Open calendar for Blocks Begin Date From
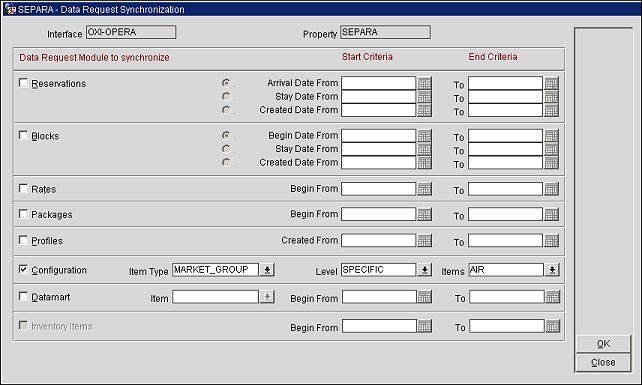 click(424, 136)
